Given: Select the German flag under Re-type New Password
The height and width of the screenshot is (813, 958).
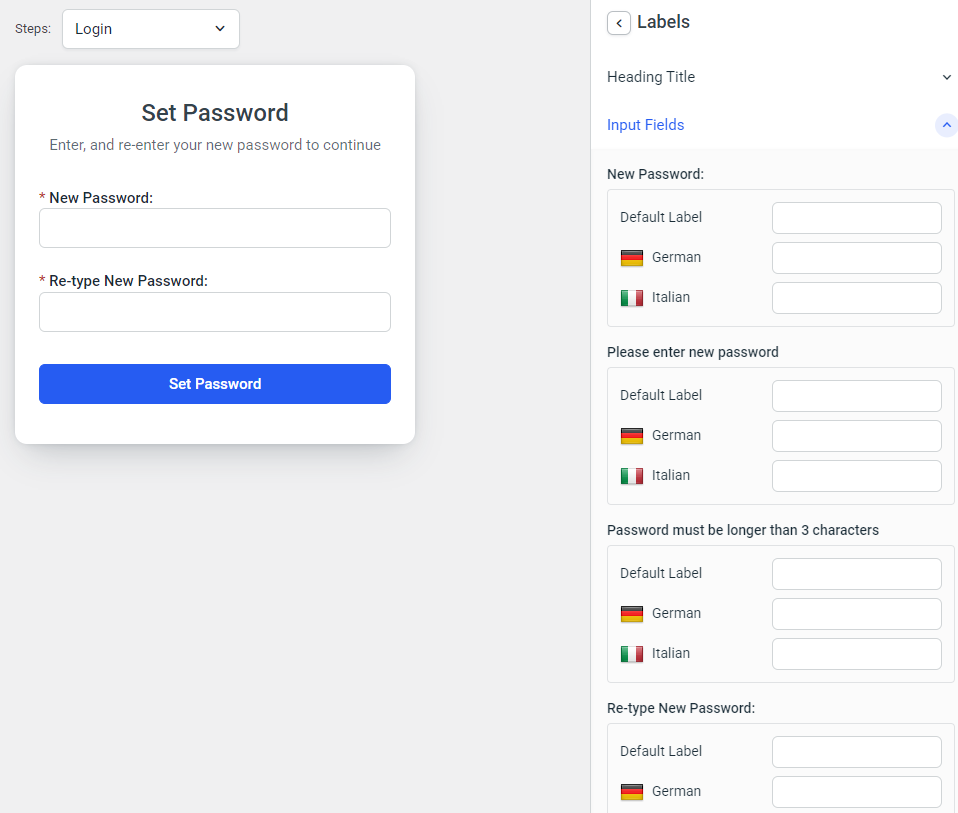Looking at the screenshot, I should (632, 791).
